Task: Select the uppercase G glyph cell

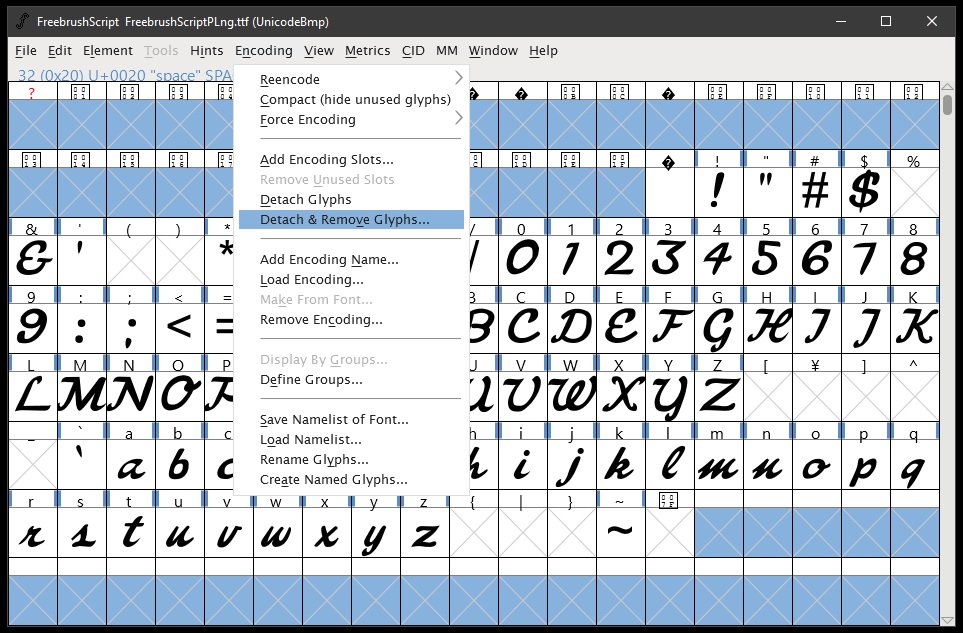Action: pos(719,328)
